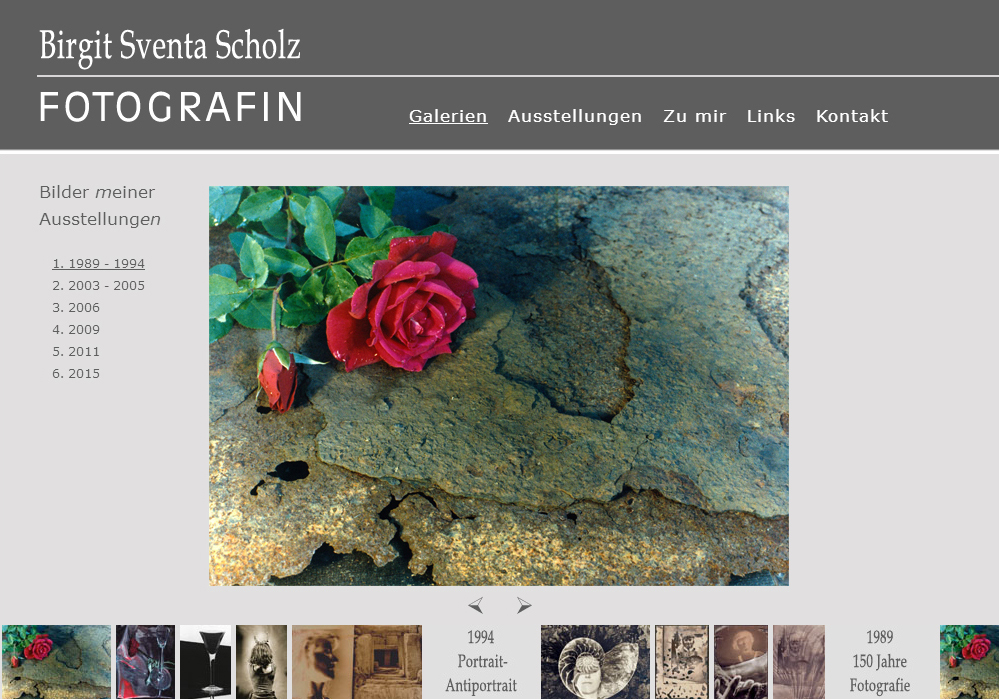Click the large rose photograph
Image resolution: width=999 pixels, height=699 pixels.
(x=499, y=386)
